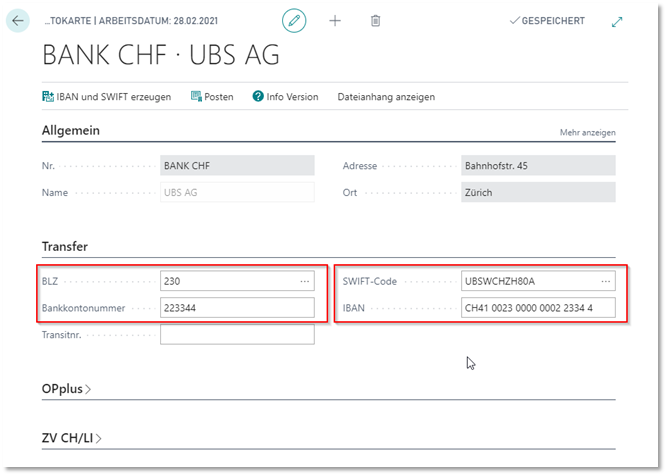The width and height of the screenshot is (667, 476).
Task: Open Dateianhang anzeigen action
Action: 386,97
